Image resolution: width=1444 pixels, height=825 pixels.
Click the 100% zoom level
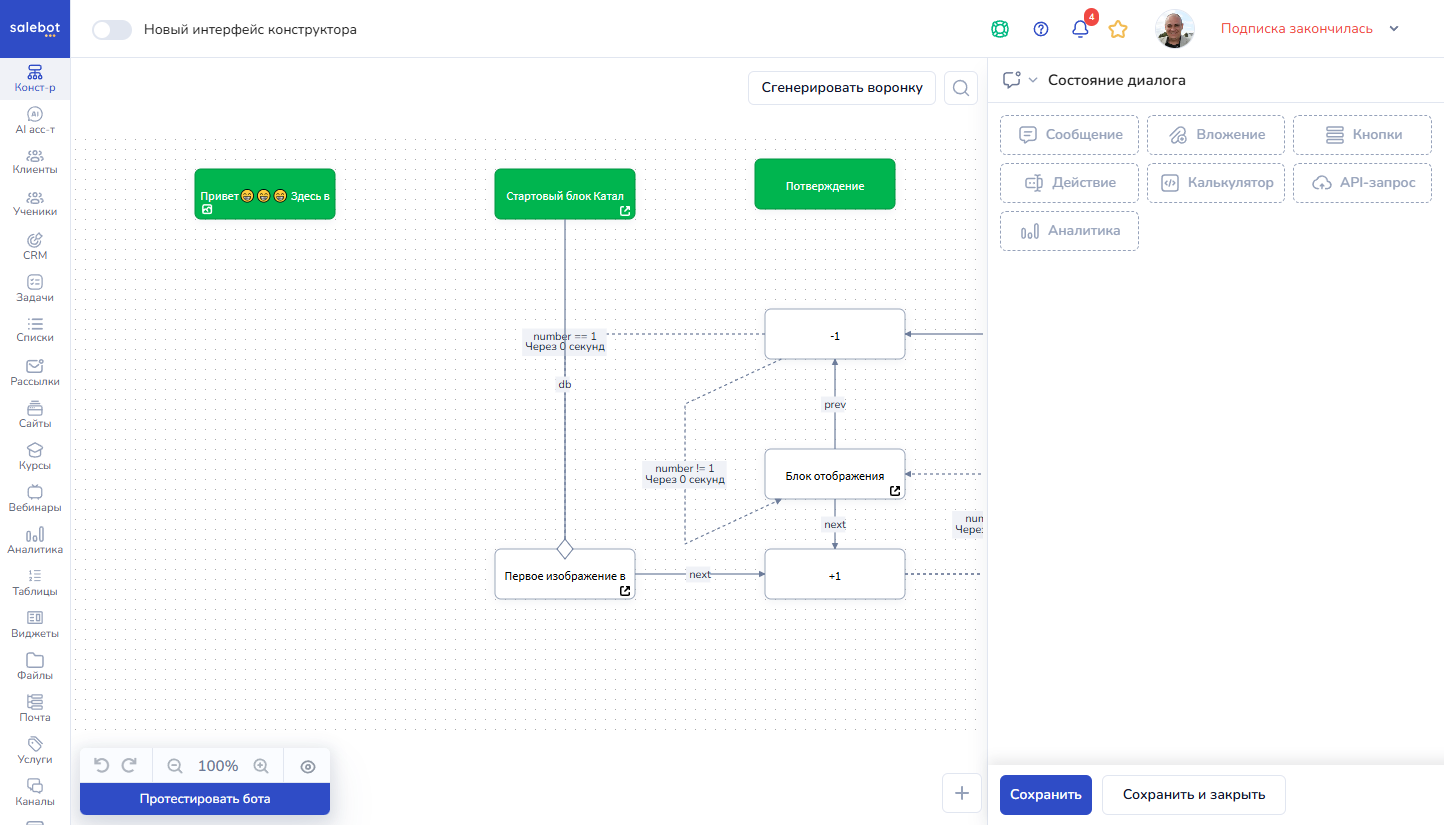218,766
